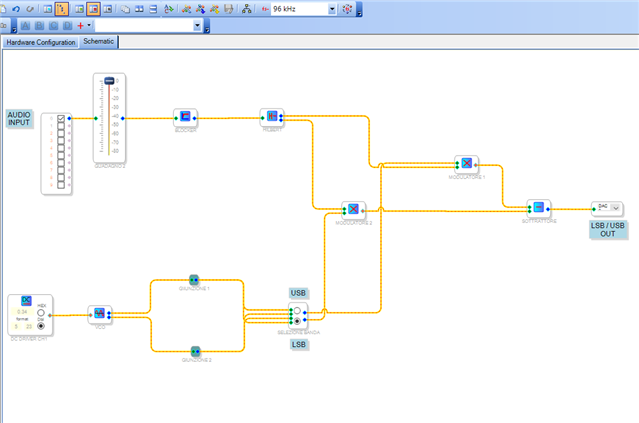Click the AUDIO INPUT label
The image size is (639, 423).
19,119
